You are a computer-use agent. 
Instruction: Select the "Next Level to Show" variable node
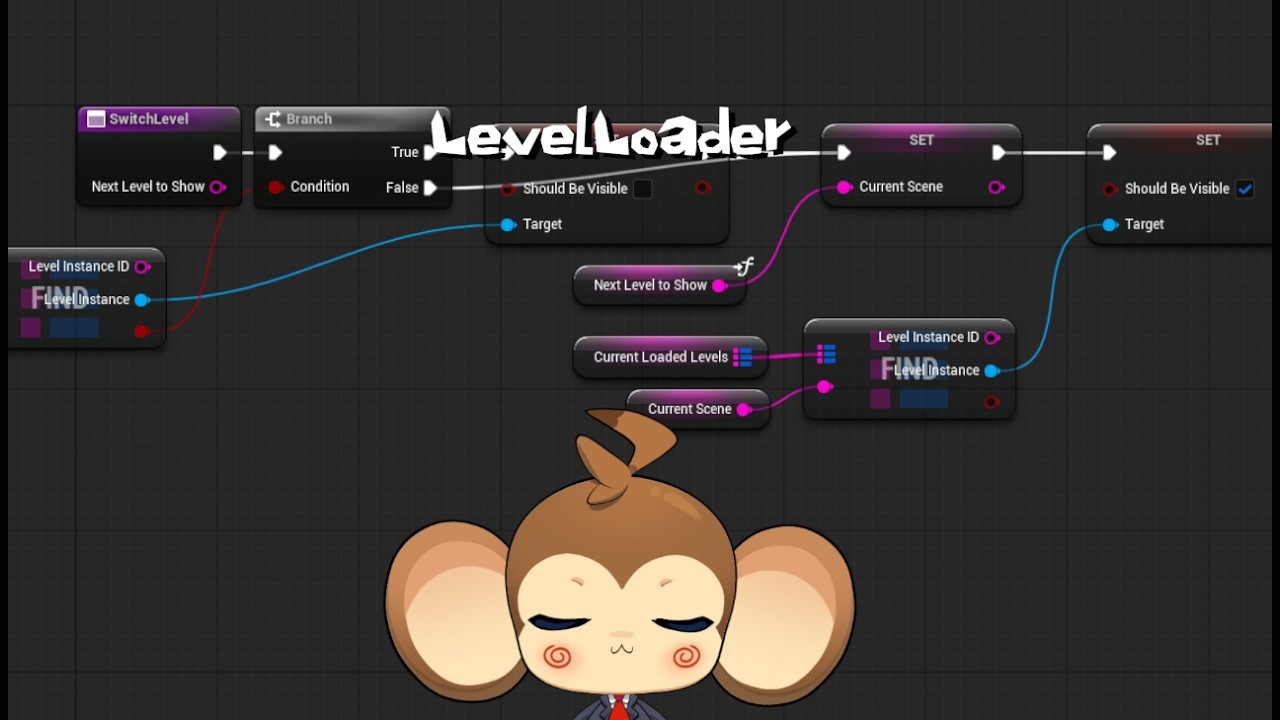tap(660, 285)
